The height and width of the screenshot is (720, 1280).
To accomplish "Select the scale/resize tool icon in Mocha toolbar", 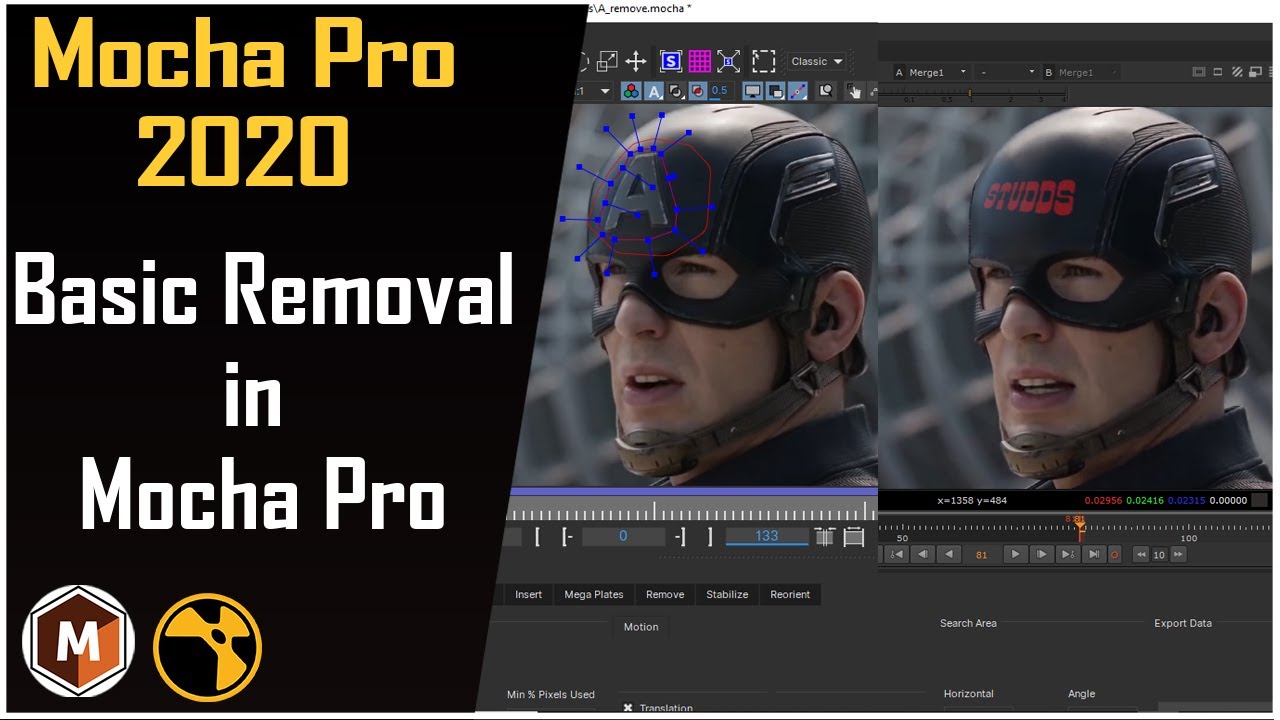I will 607,61.
